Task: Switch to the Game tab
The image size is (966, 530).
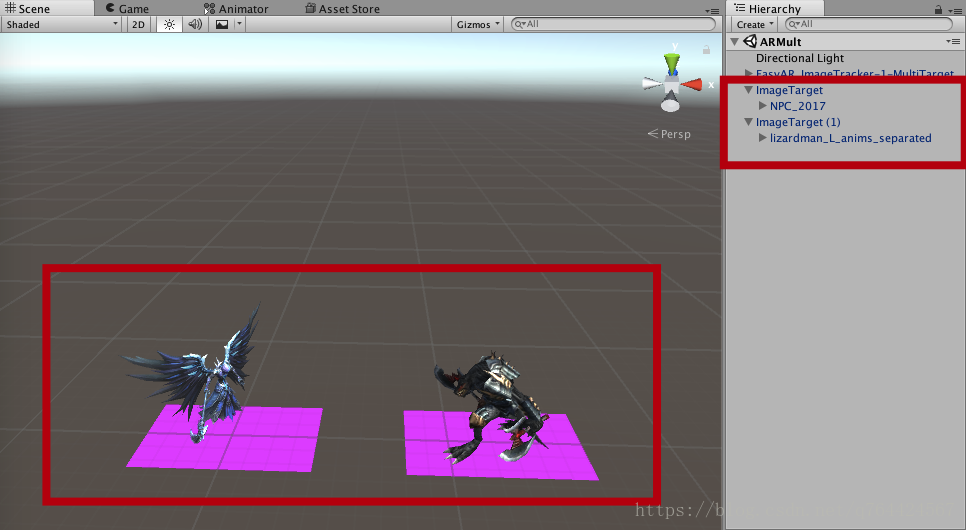Action: pos(128,9)
